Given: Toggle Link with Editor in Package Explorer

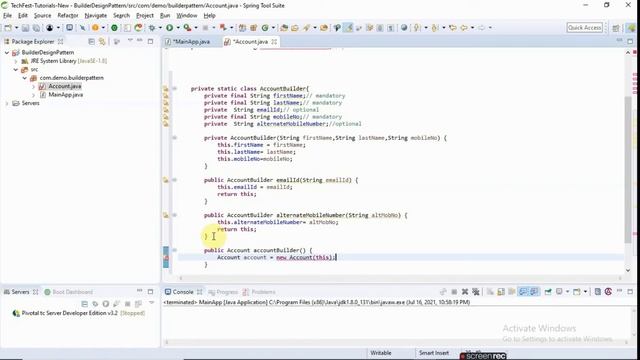Looking at the screenshot, I should 102,42.
